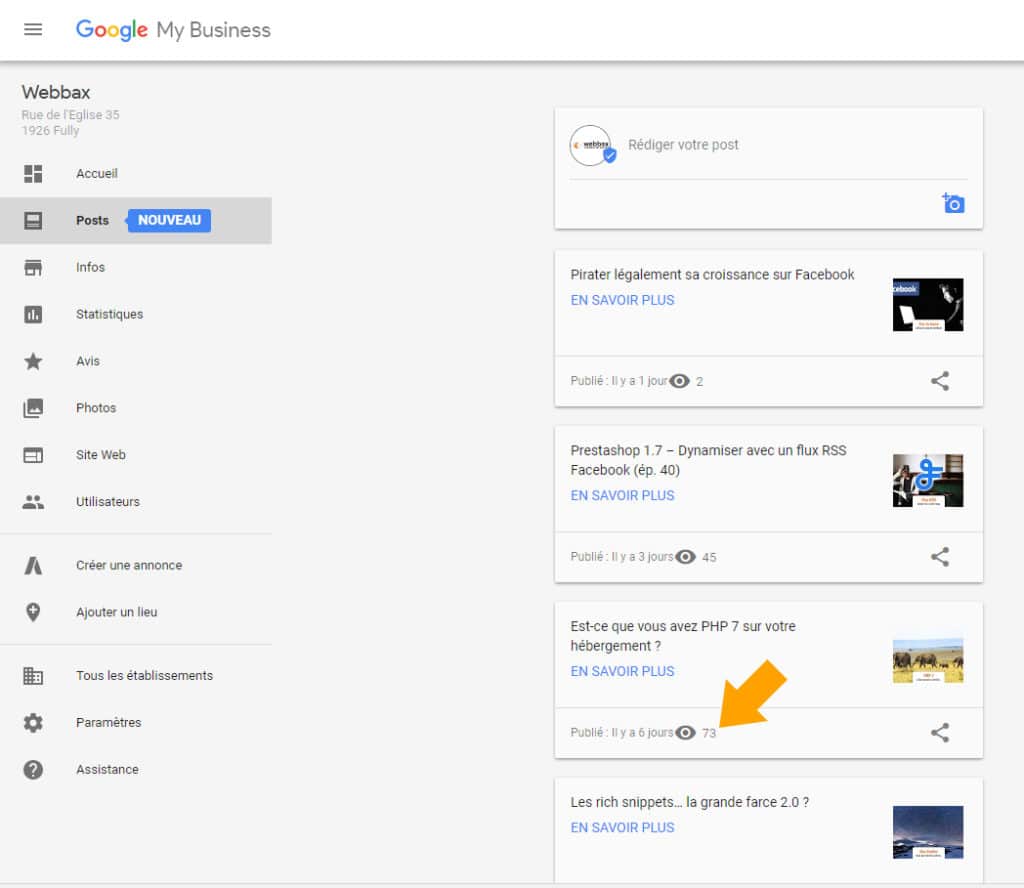1024x888 pixels.
Task: Click EN SAVOIR PLUS under Pirater légalement
Action: click(622, 300)
